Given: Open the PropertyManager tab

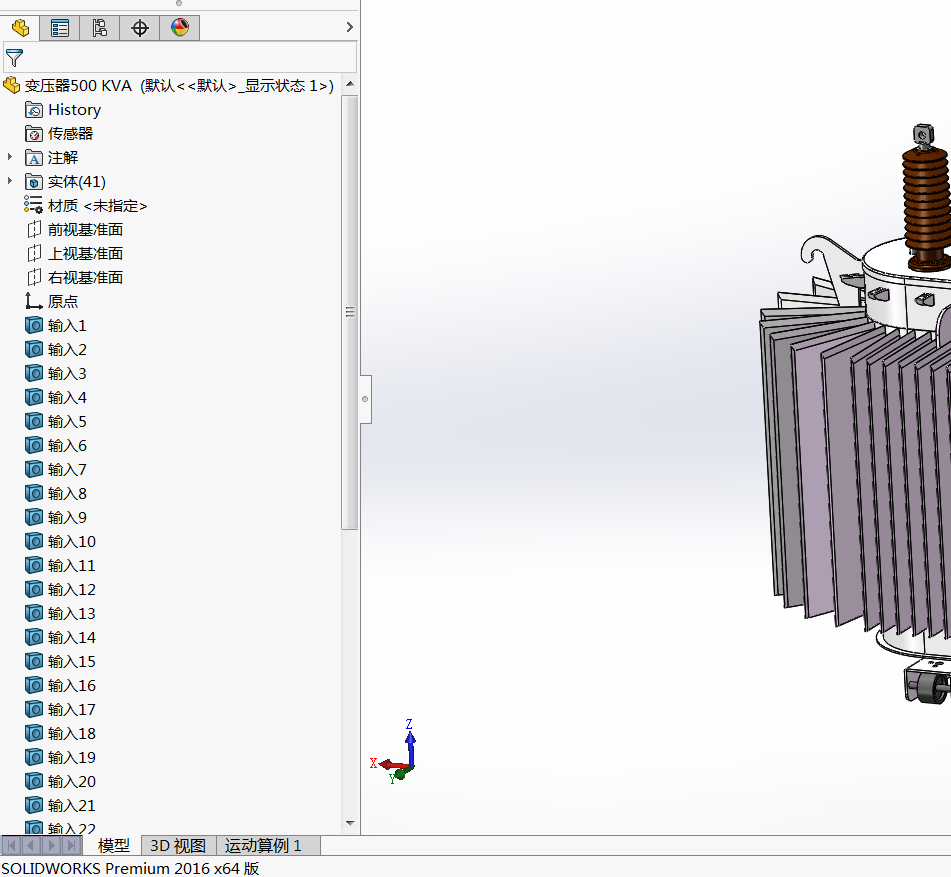Looking at the screenshot, I should [60, 28].
